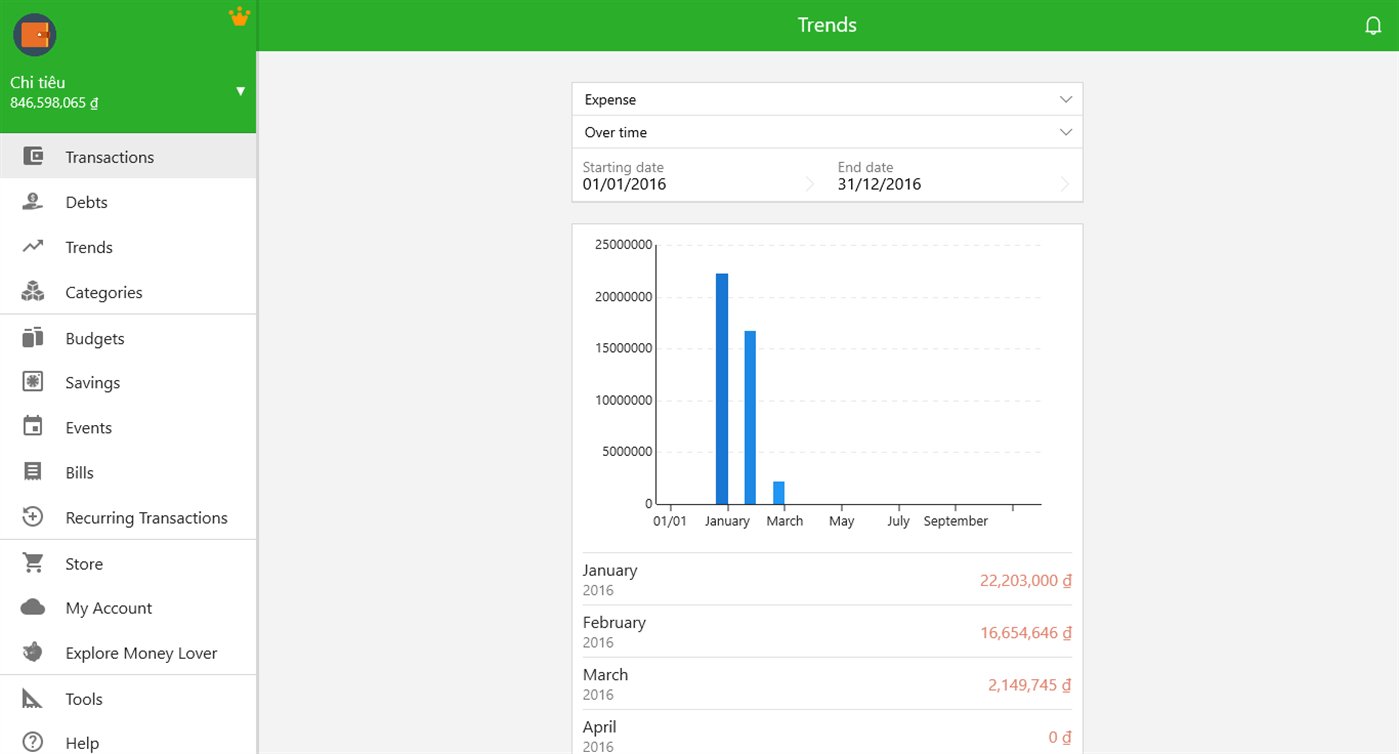This screenshot has width=1399, height=754.
Task: Click the premium crown icon
Action: (239, 16)
